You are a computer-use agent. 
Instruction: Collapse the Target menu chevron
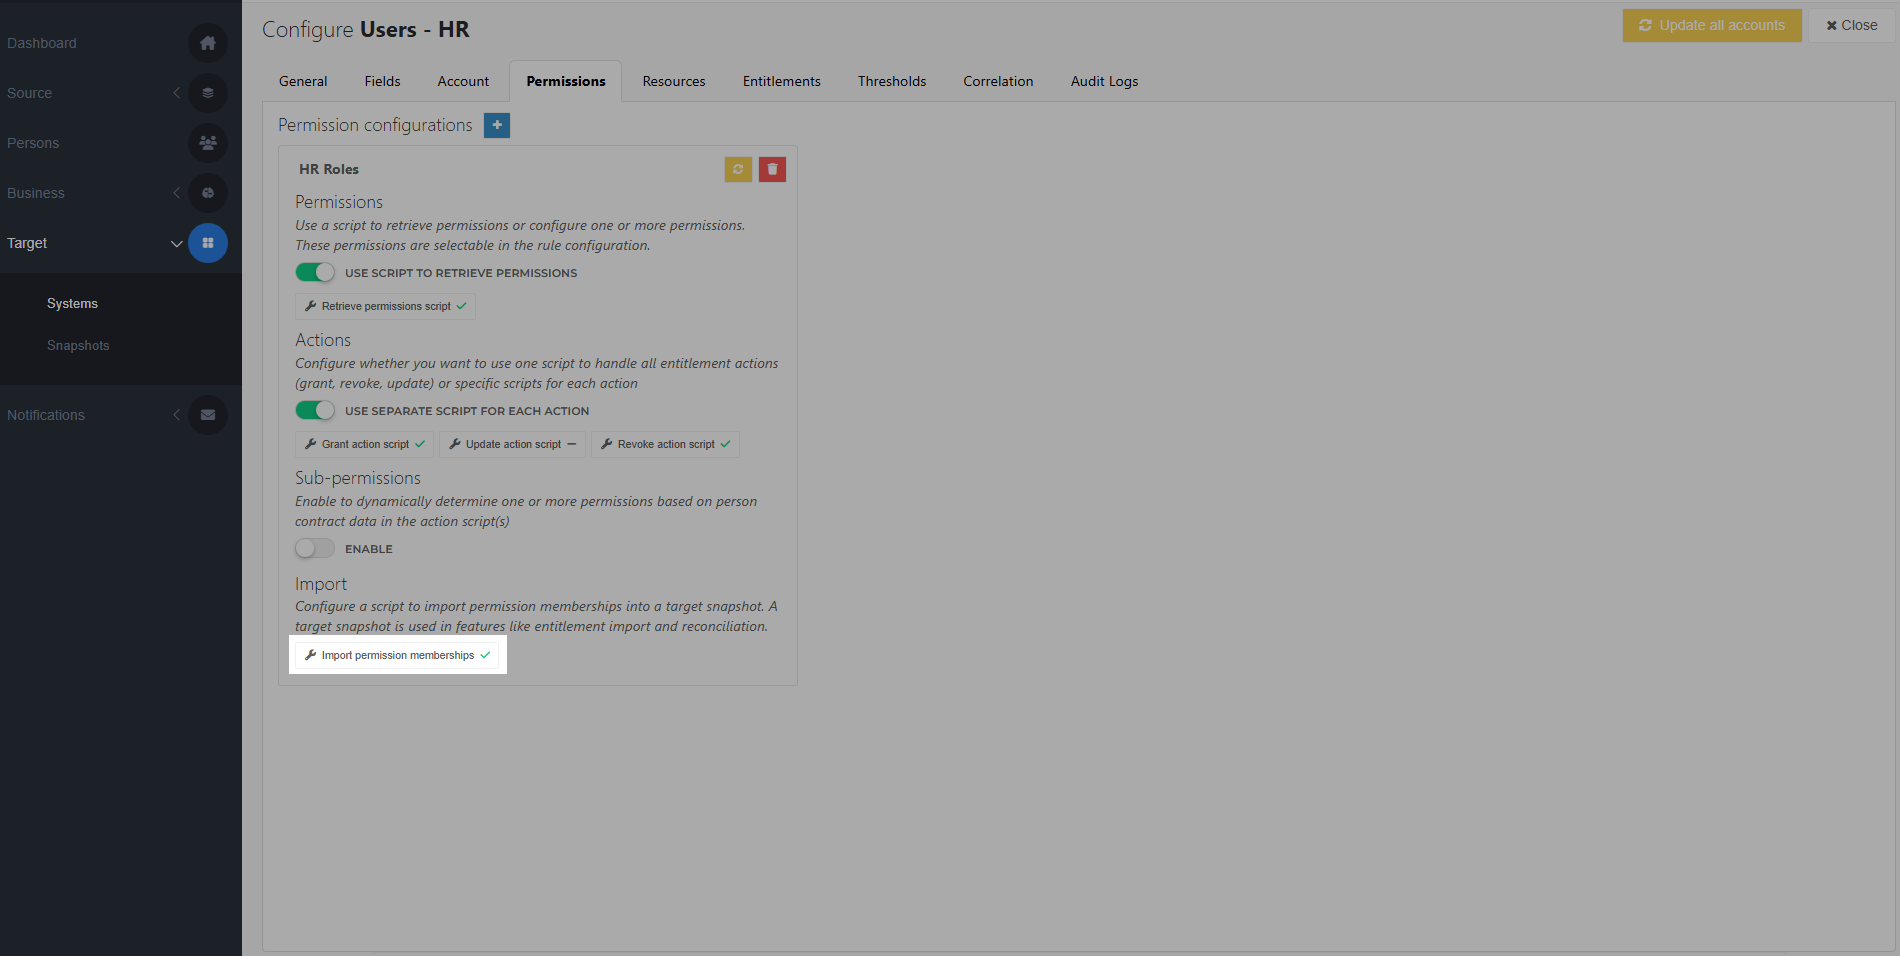[176, 243]
